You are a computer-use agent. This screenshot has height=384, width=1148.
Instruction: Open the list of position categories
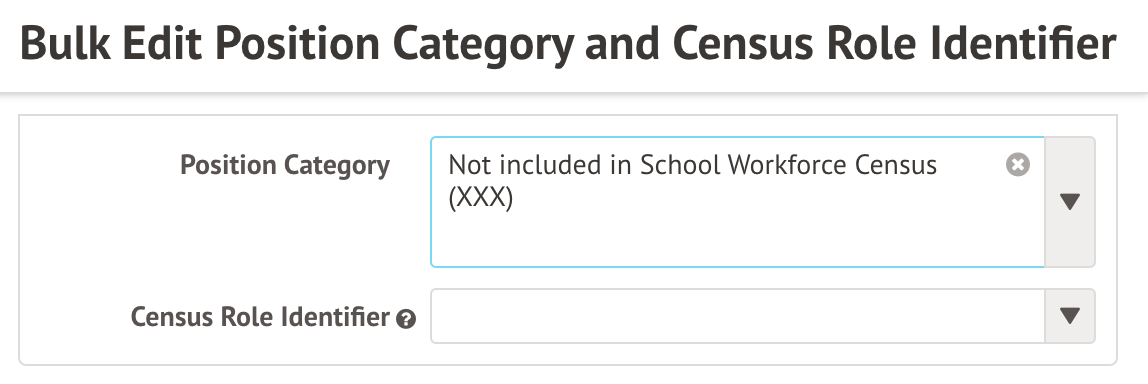1070,202
